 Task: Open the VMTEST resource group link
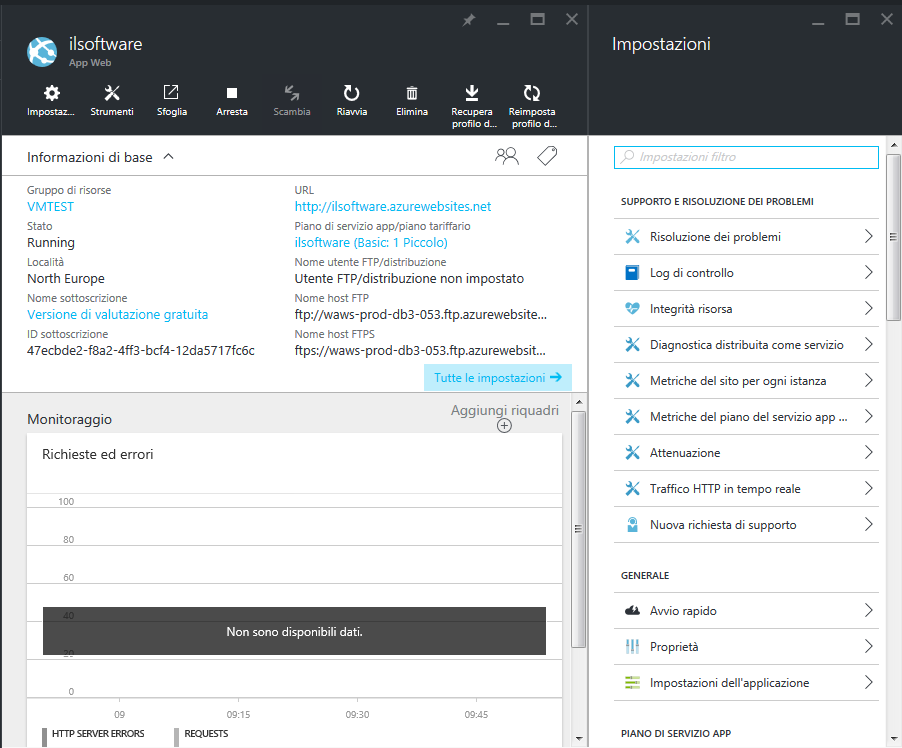[51, 207]
